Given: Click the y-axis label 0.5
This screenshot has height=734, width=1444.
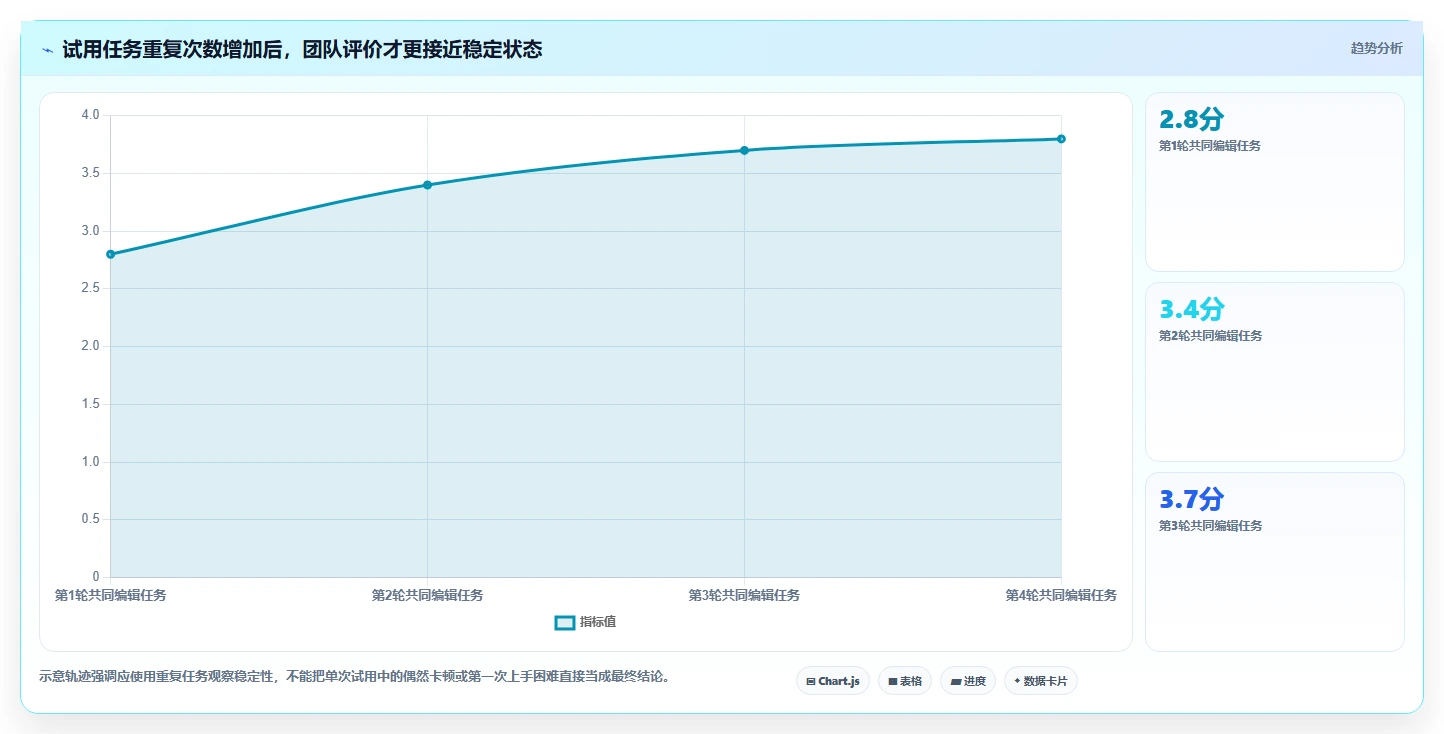Looking at the screenshot, I should [90, 519].
